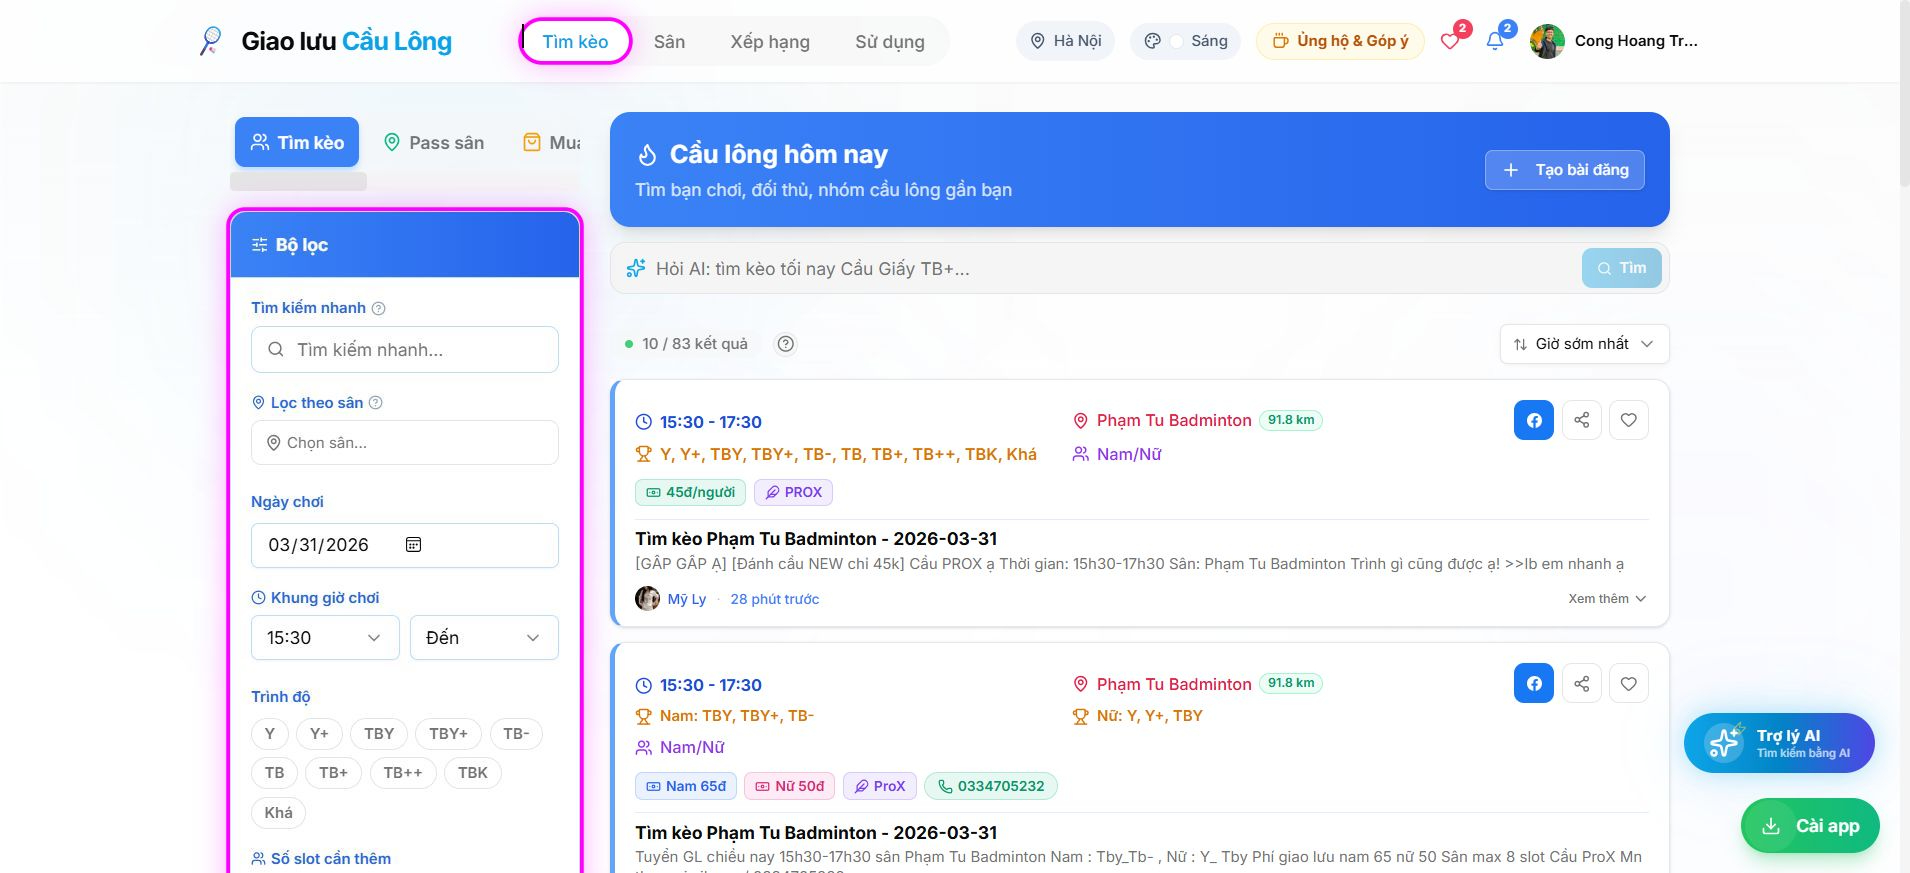Open Xếp hạng navigation tab
This screenshot has width=1910, height=873.
pos(770,42)
